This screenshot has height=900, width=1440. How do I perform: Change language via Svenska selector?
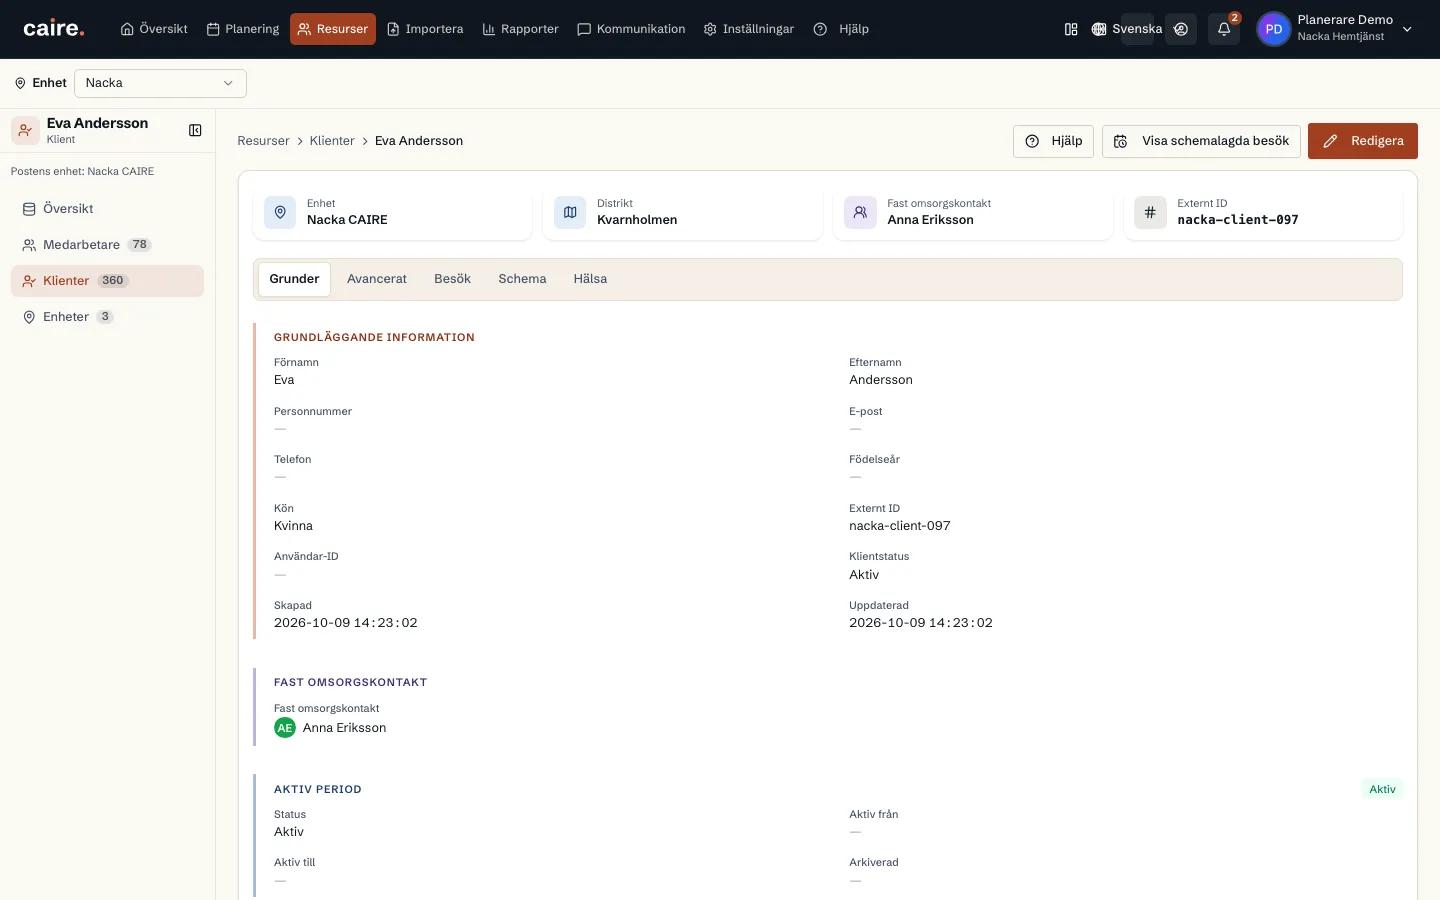click(x=1127, y=29)
